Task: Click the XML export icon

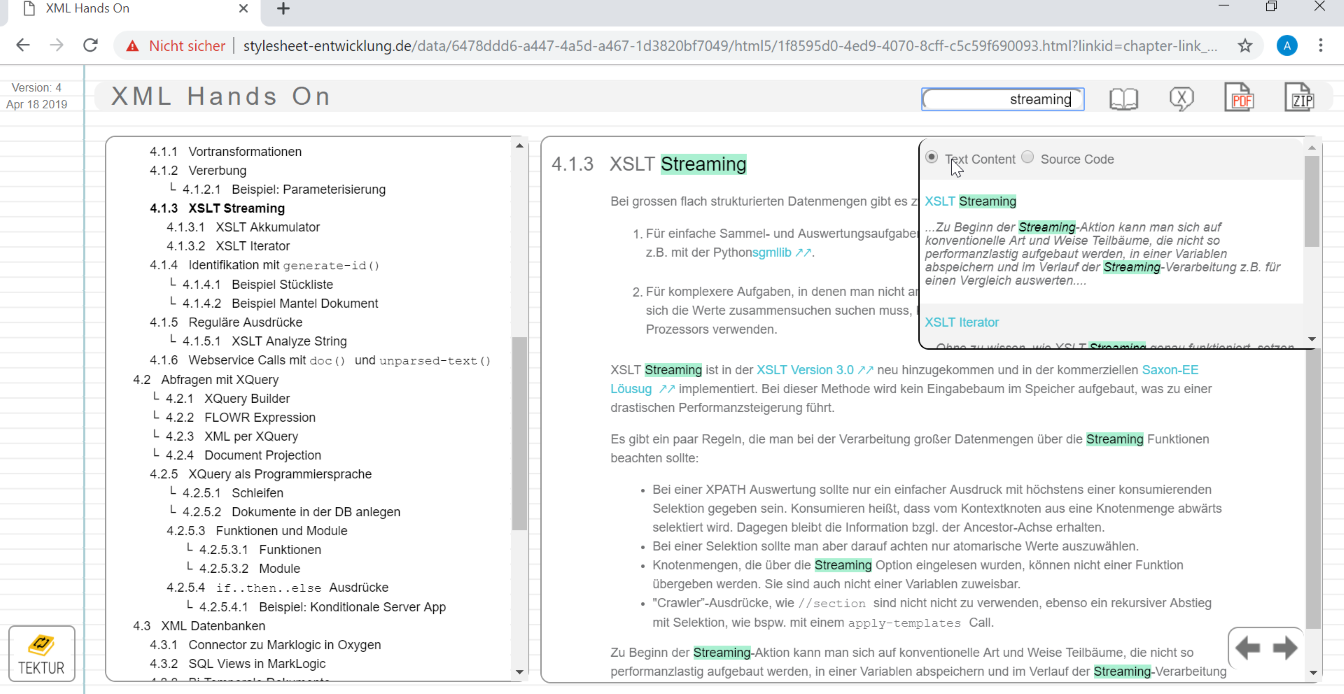Action: pyautogui.click(x=1182, y=98)
